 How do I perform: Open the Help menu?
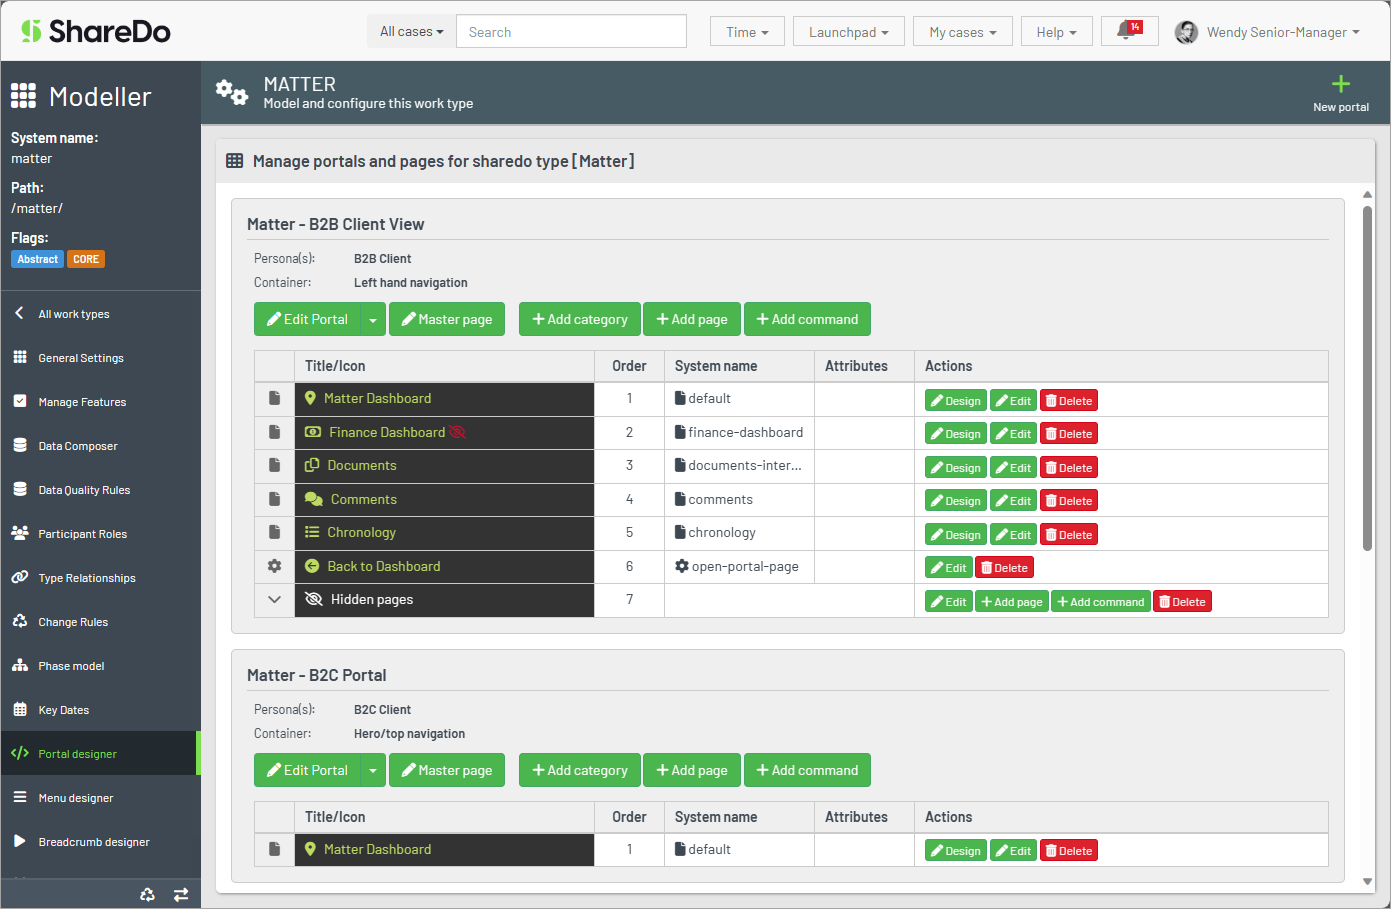click(1056, 31)
